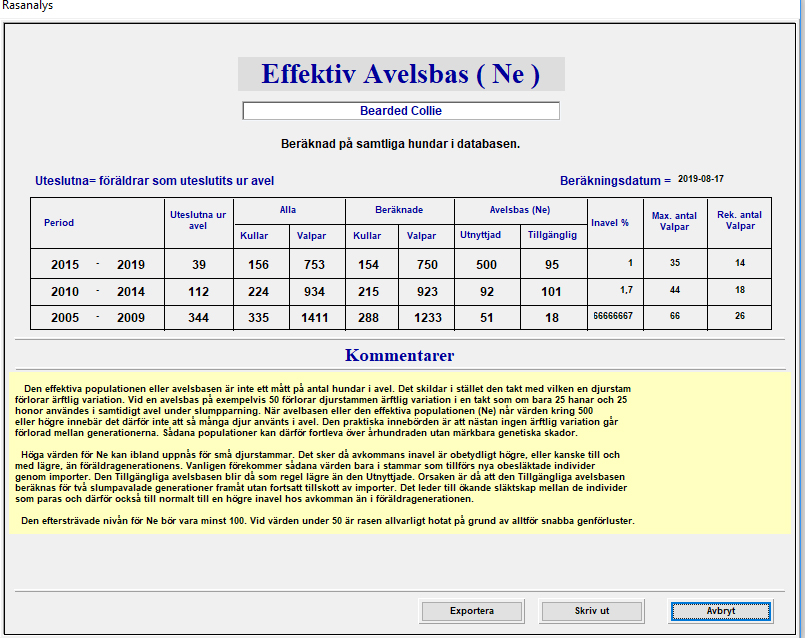Screen dimensions: 805x638
Task: Click the Inavel value 1,7
Action: (626, 290)
